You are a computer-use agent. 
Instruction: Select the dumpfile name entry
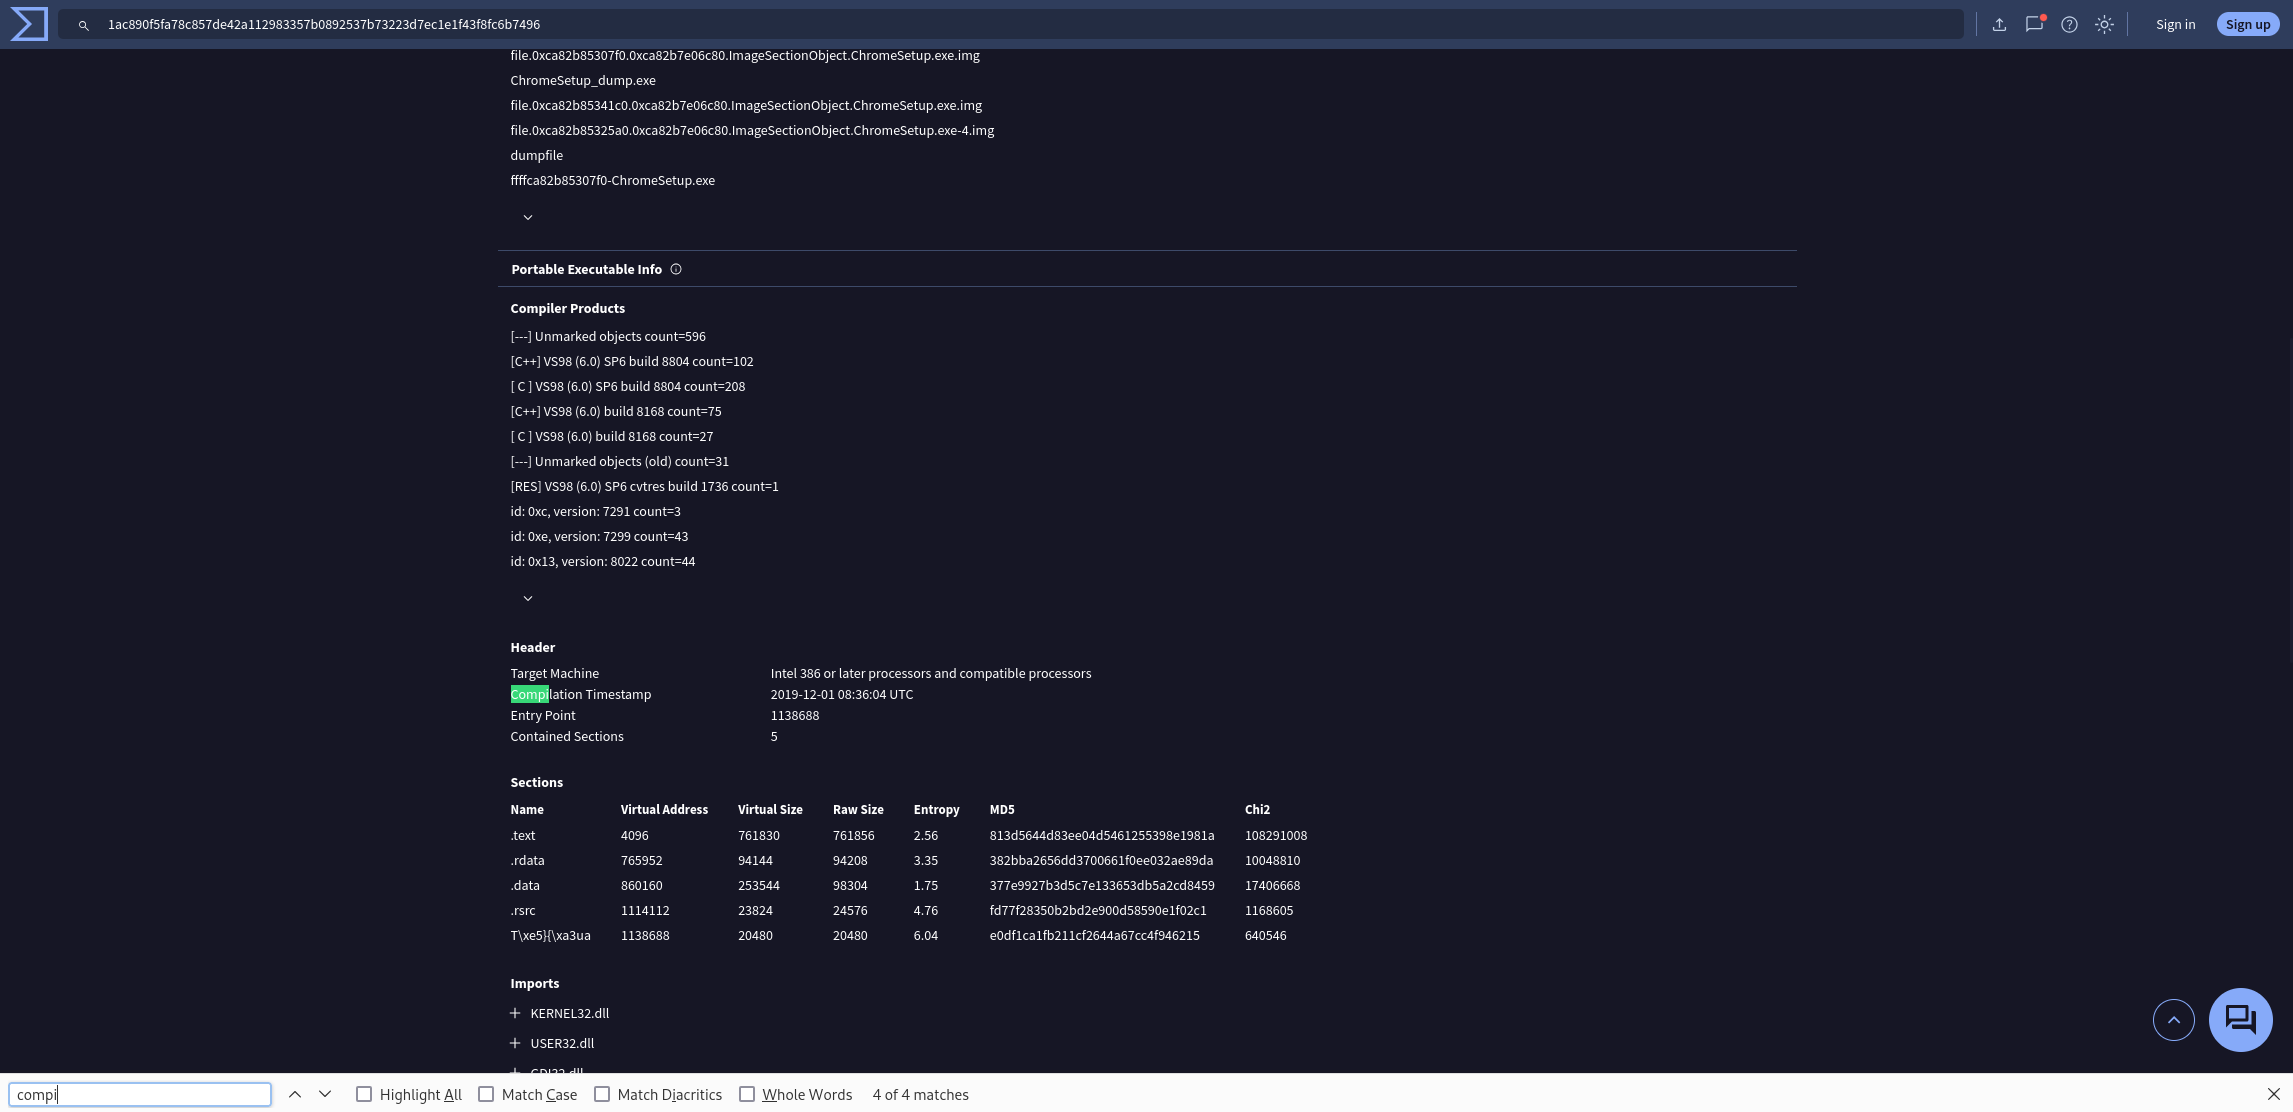(537, 155)
